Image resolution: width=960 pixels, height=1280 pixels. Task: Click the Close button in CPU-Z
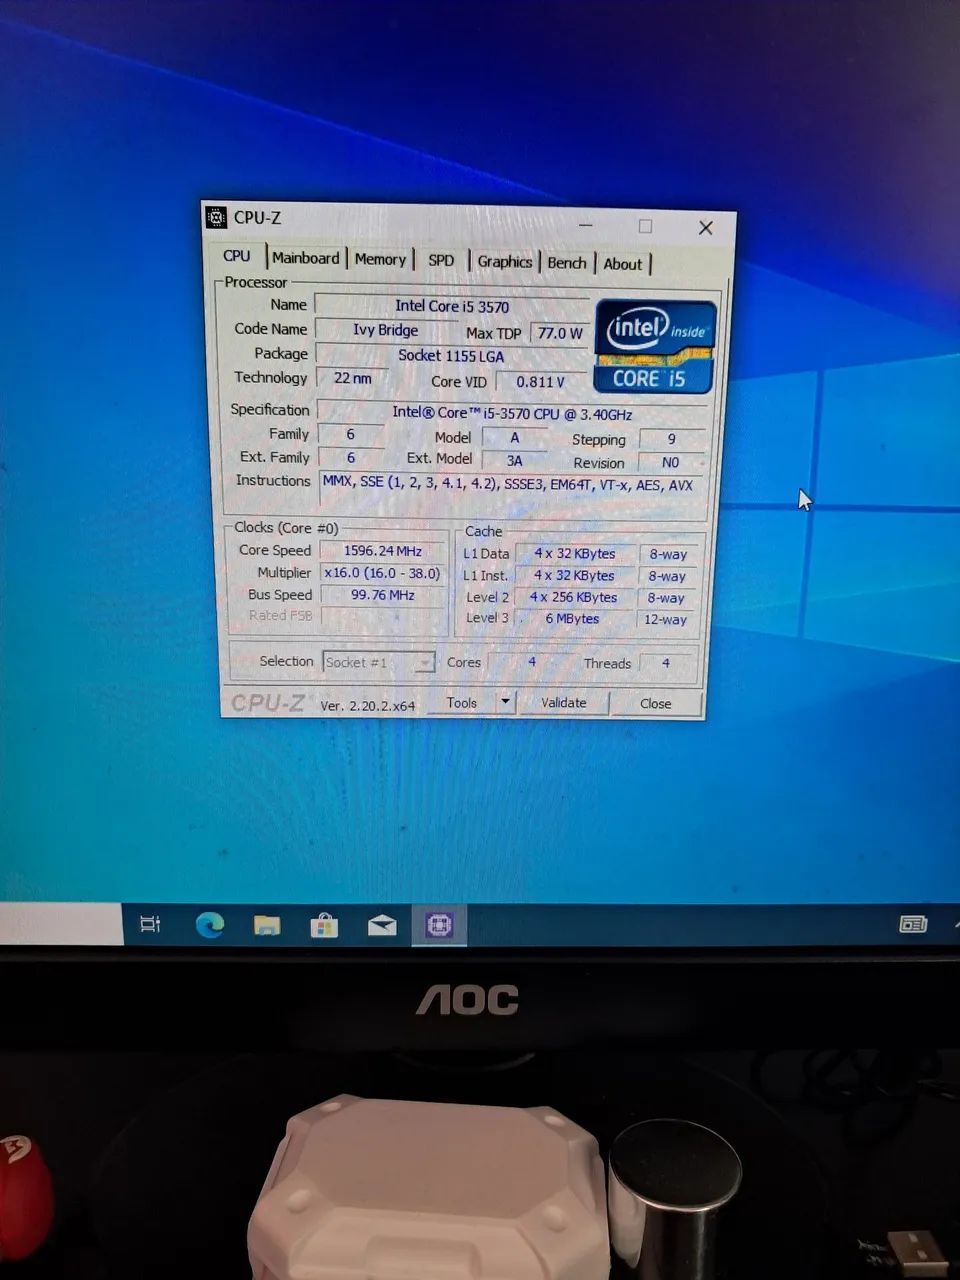pyautogui.click(x=656, y=703)
